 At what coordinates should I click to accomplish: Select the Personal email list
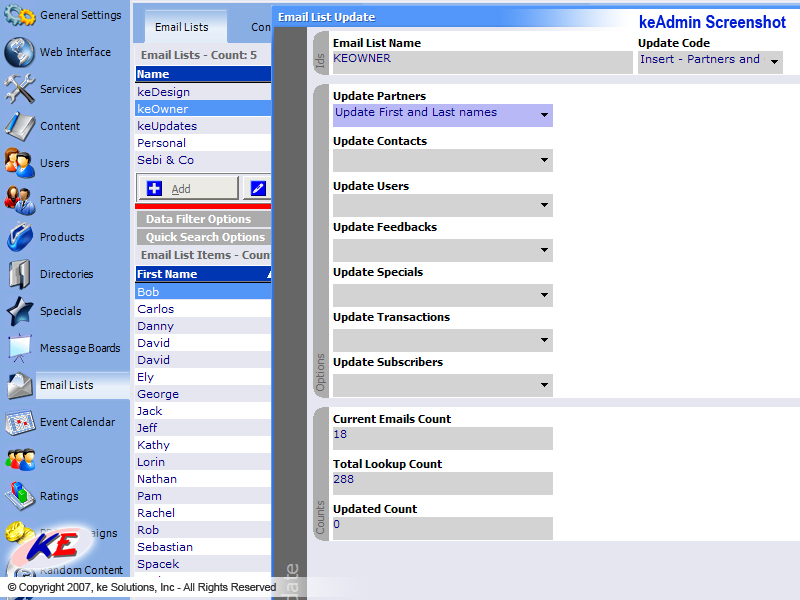click(203, 143)
